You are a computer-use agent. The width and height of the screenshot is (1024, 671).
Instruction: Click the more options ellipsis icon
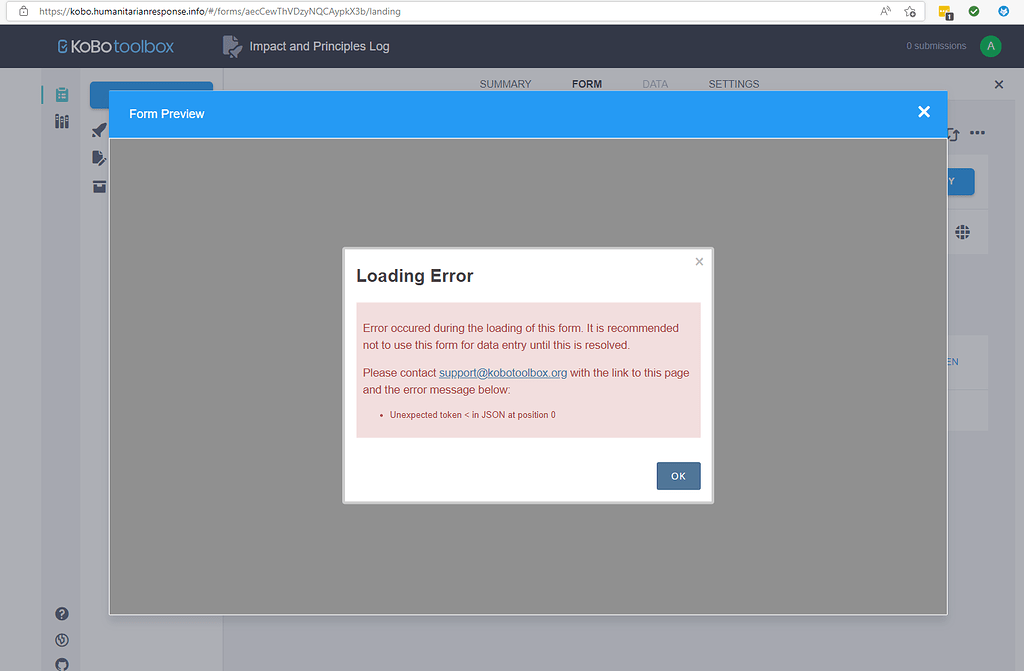coord(978,132)
